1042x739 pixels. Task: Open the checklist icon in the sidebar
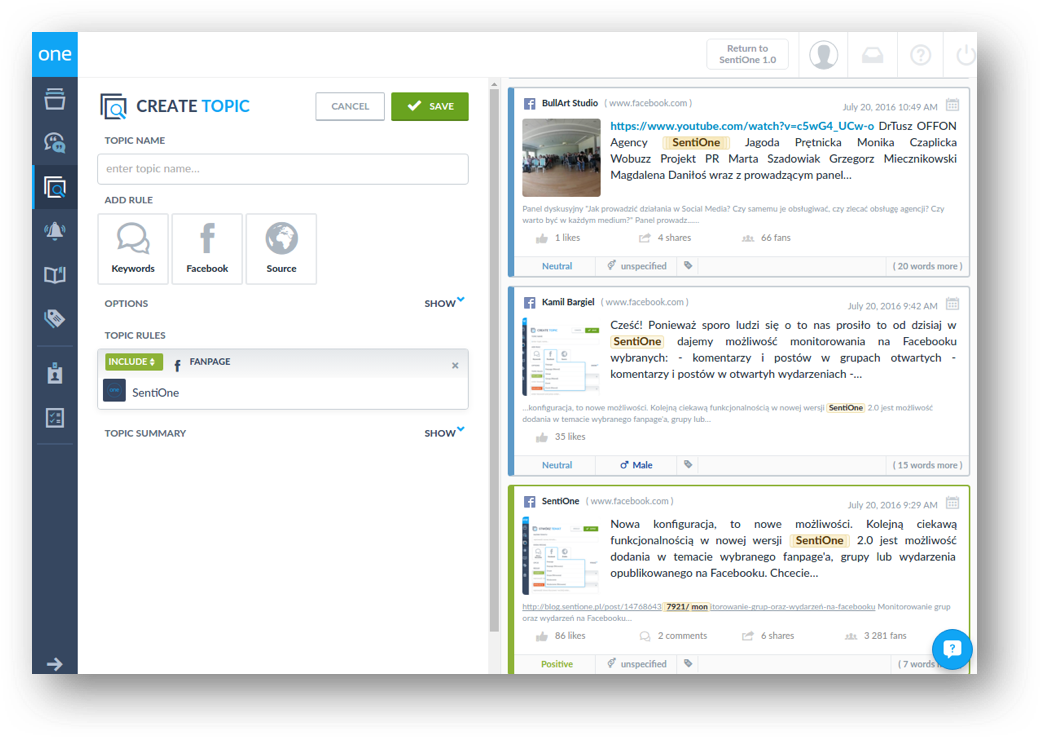pos(54,418)
